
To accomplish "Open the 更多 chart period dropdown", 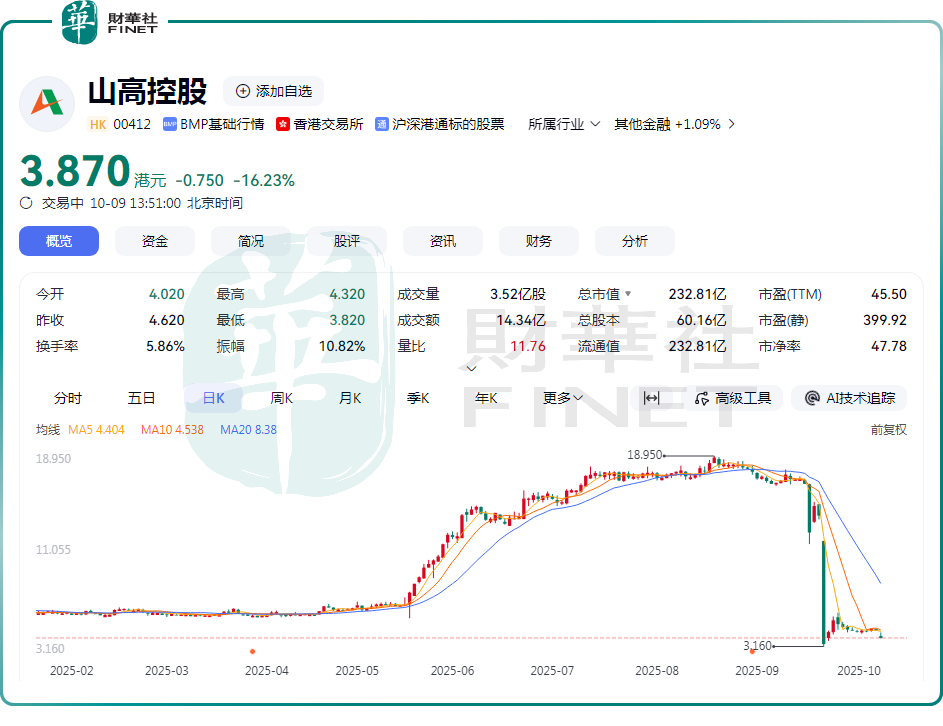I will click(563, 398).
